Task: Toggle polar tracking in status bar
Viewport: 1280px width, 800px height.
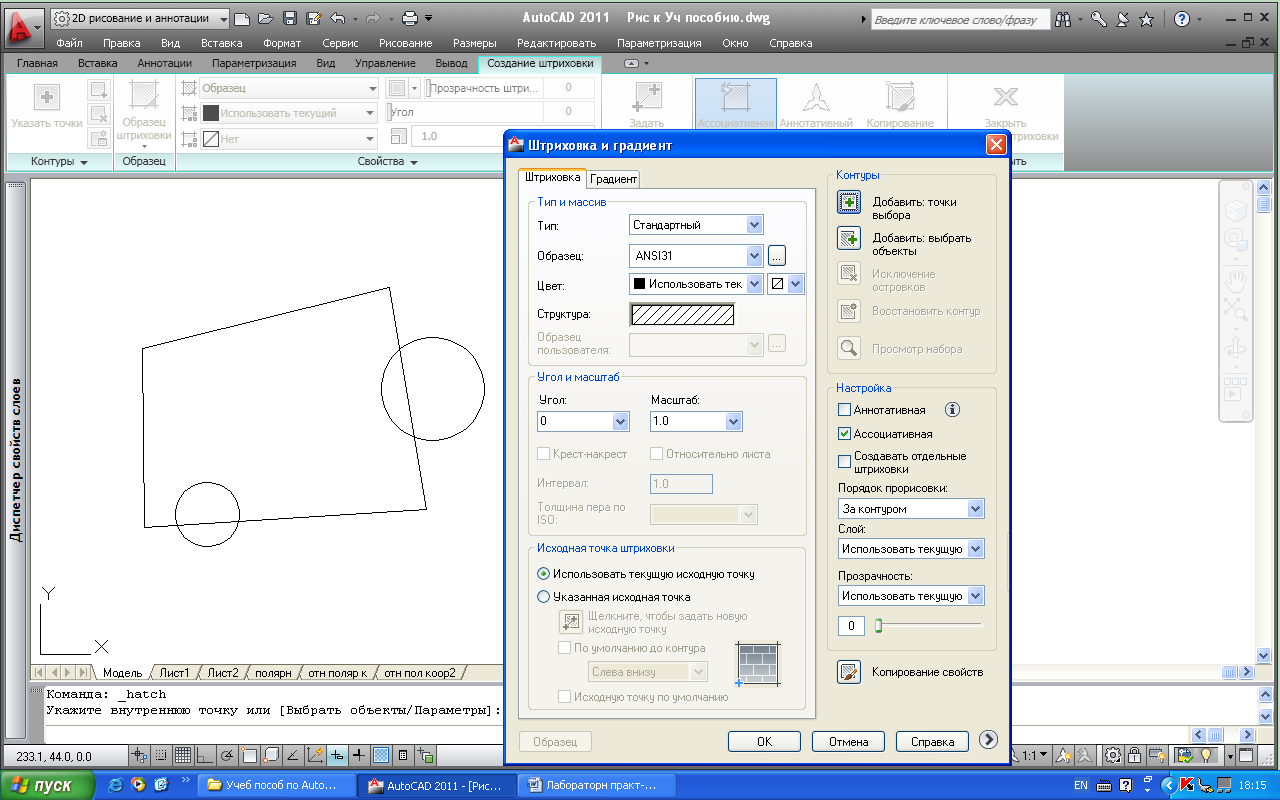Action: click(x=227, y=755)
